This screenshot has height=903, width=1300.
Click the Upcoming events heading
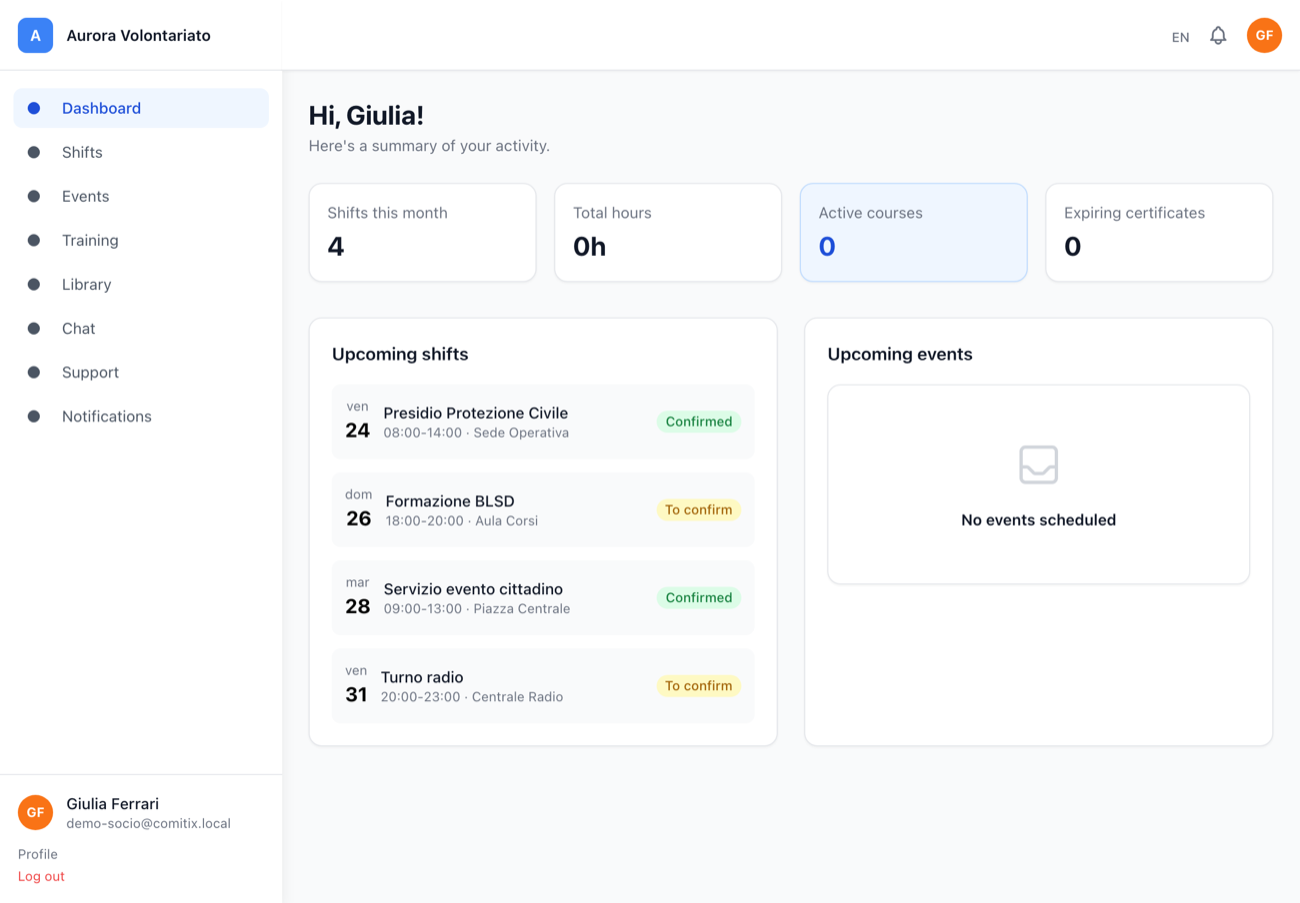tap(900, 354)
